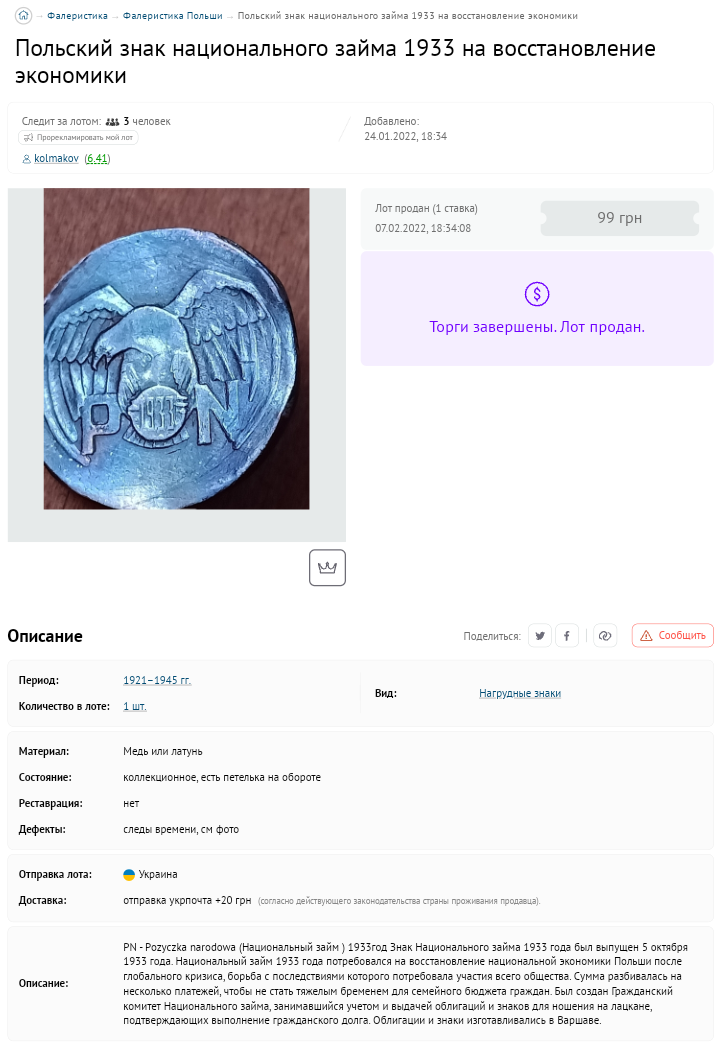
Task: Open the Нагрудные знаки category link
Action: 520,693
